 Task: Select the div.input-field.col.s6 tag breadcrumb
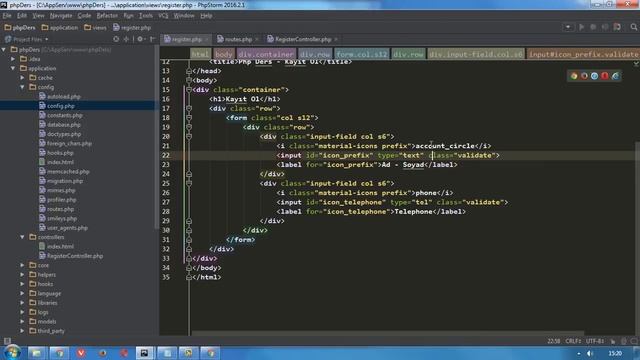coord(476,54)
